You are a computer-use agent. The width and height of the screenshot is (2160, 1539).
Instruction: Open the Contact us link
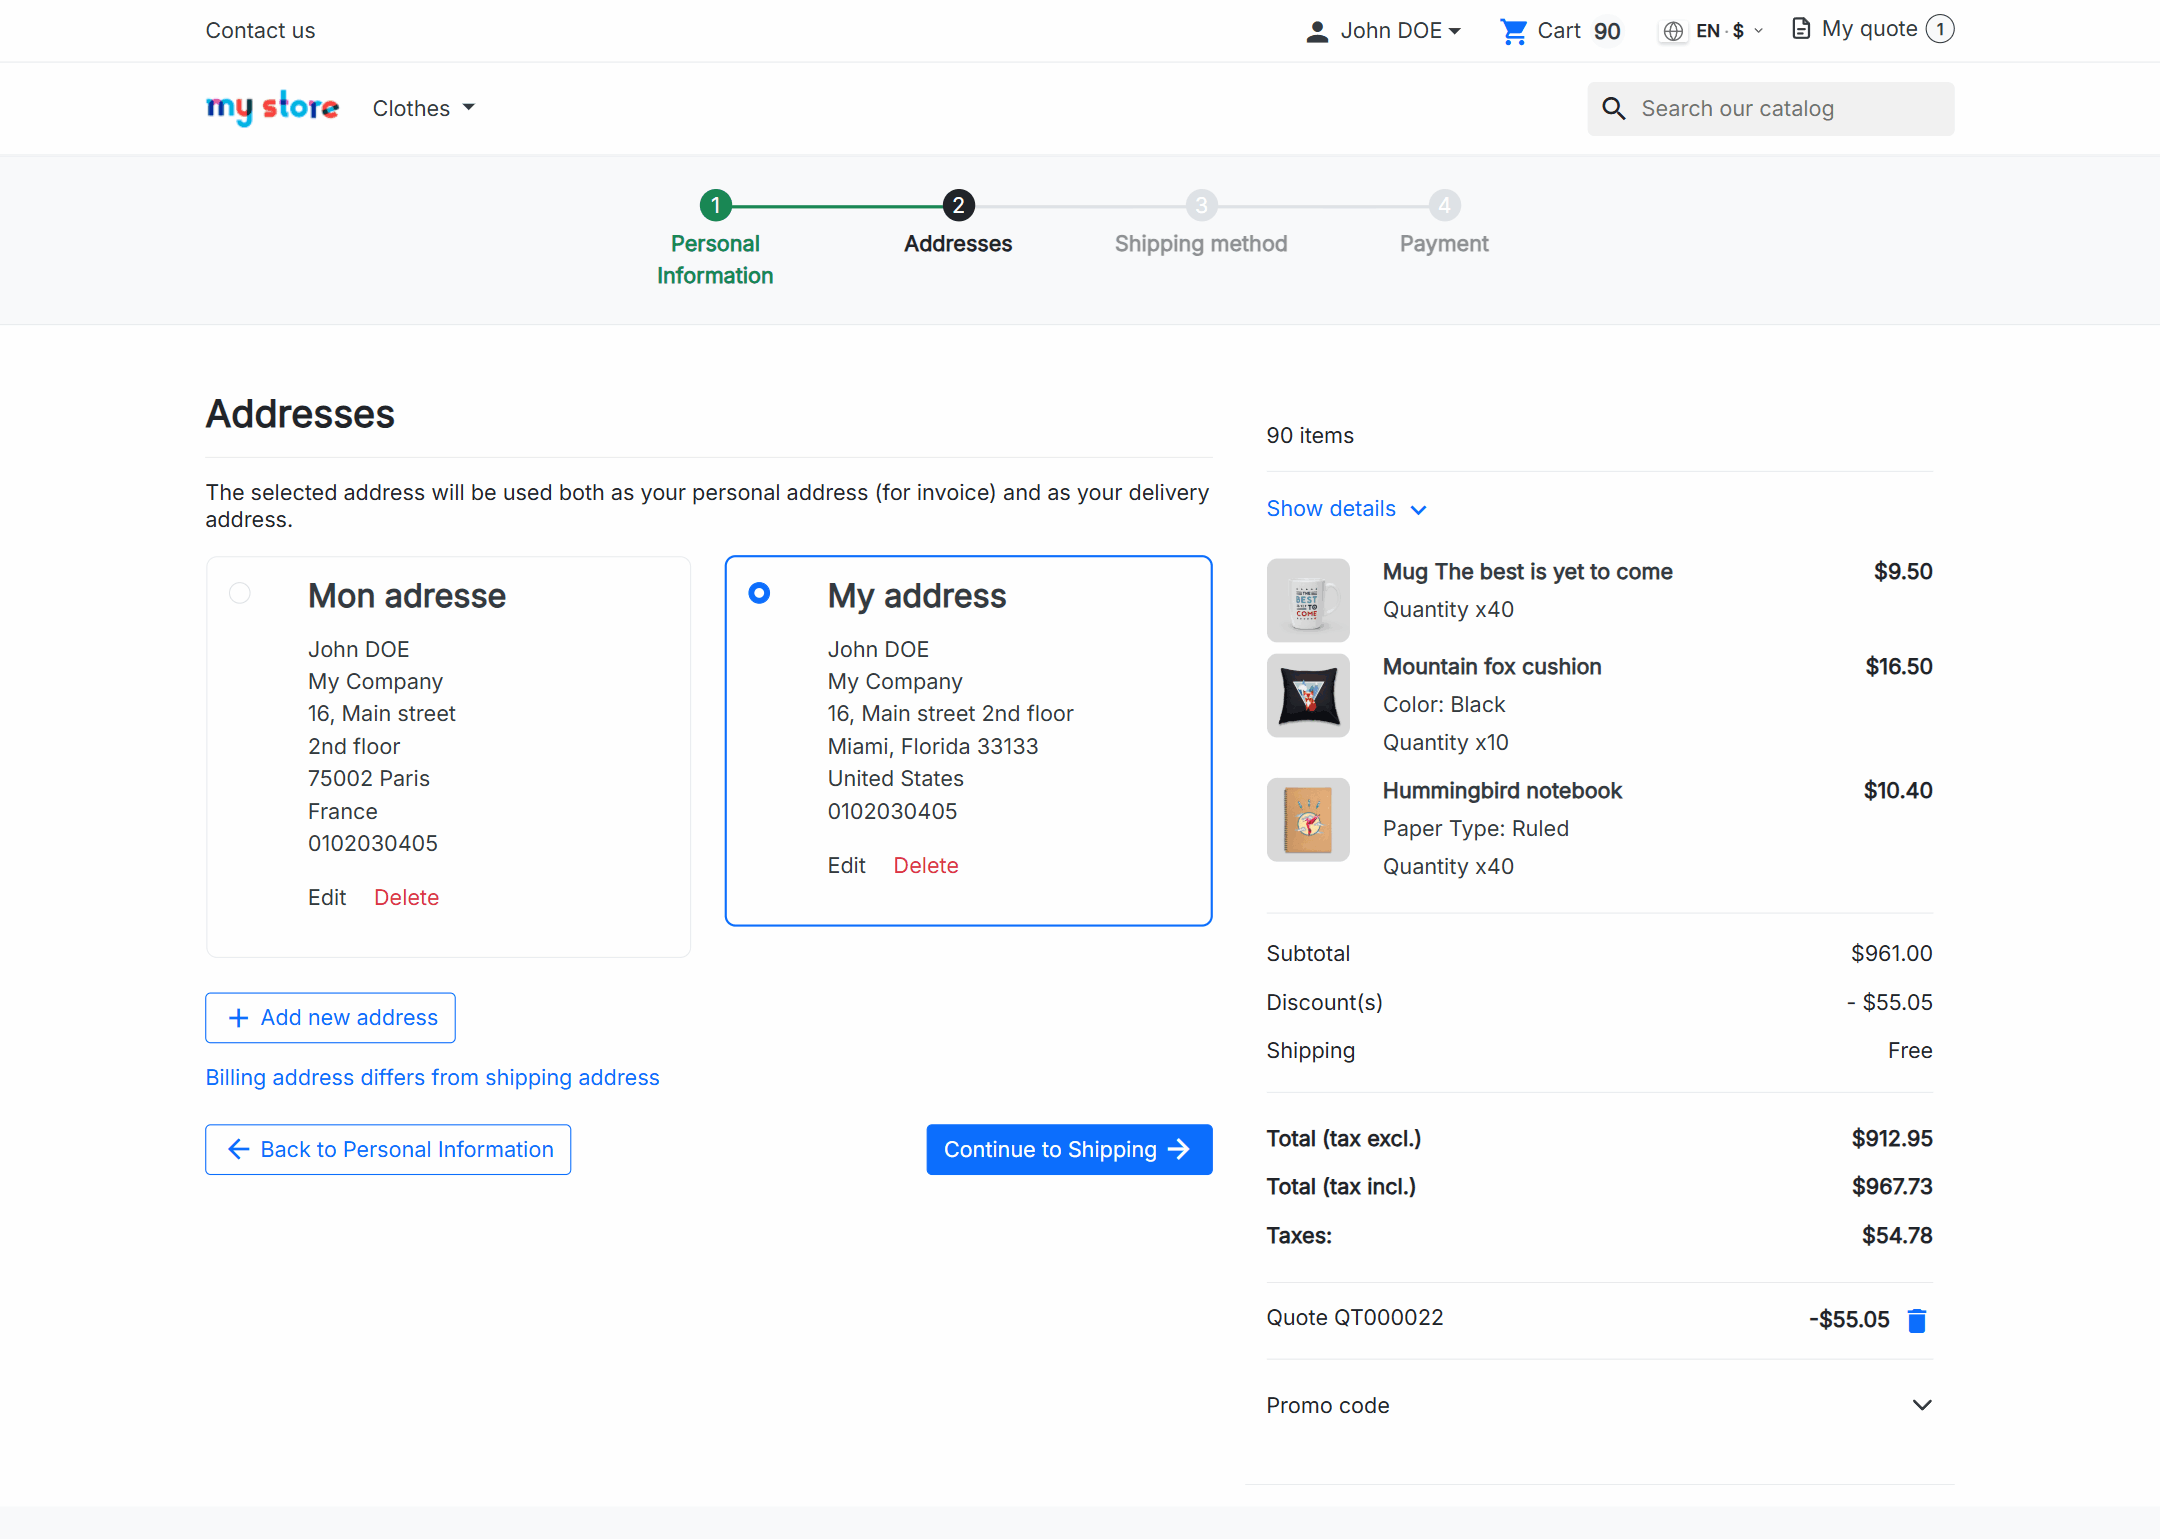[x=260, y=31]
